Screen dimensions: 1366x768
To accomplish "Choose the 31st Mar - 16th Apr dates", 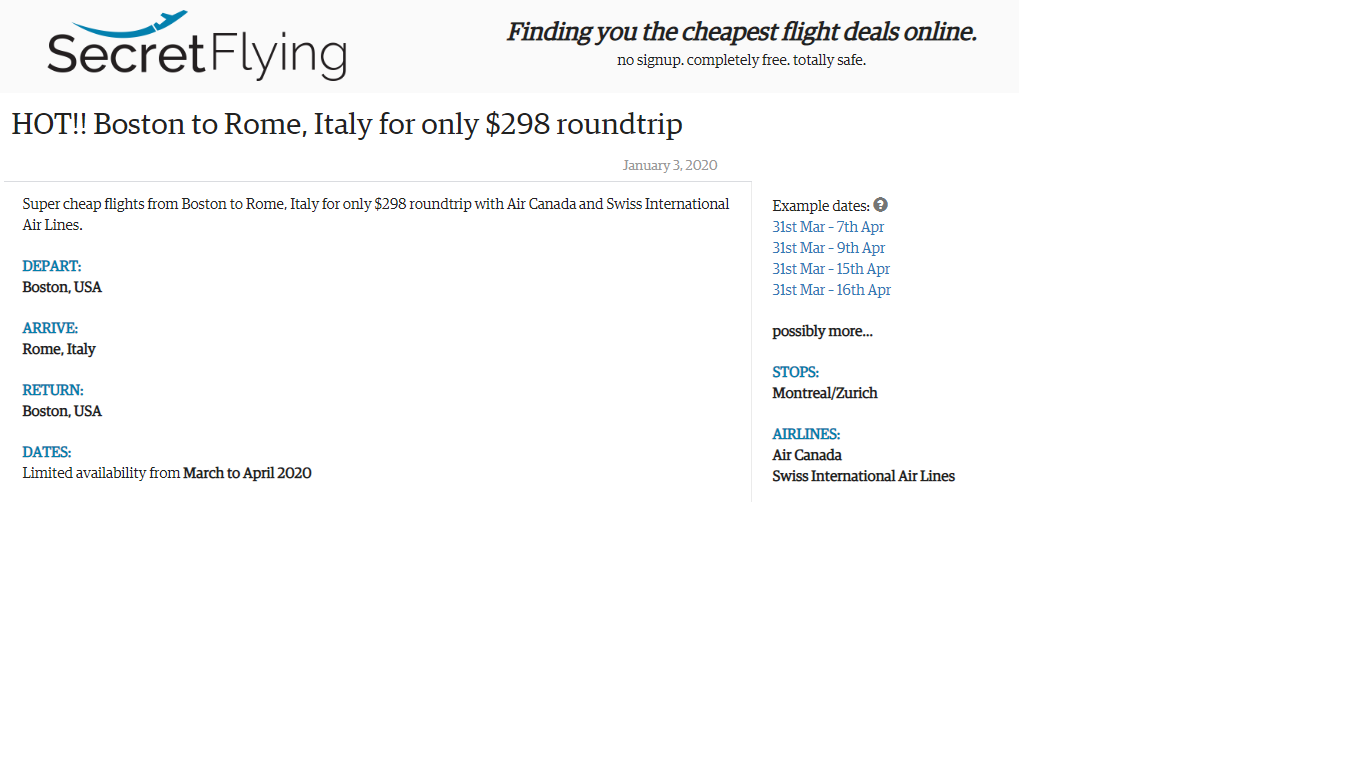I will point(831,290).
